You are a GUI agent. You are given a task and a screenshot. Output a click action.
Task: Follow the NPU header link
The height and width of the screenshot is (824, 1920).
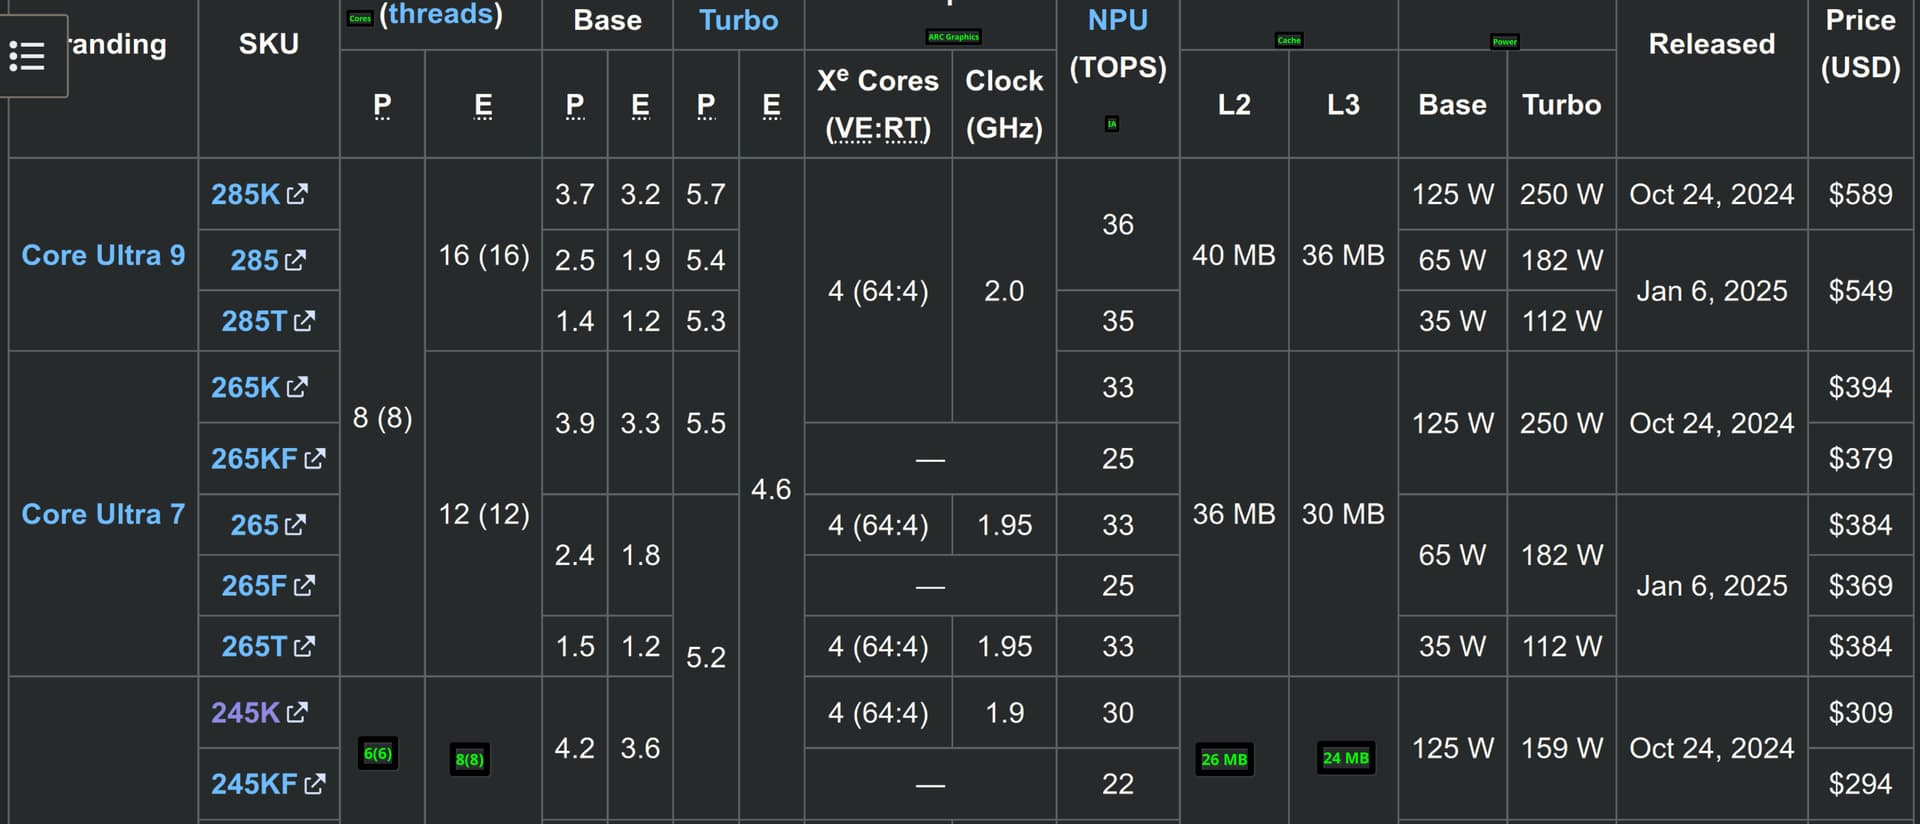click(x=1117, y=20)
